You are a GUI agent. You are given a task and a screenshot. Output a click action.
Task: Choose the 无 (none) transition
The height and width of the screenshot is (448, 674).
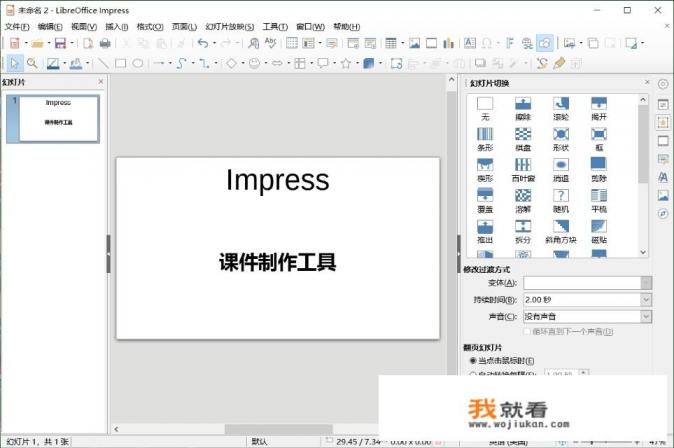pos(485,108)
